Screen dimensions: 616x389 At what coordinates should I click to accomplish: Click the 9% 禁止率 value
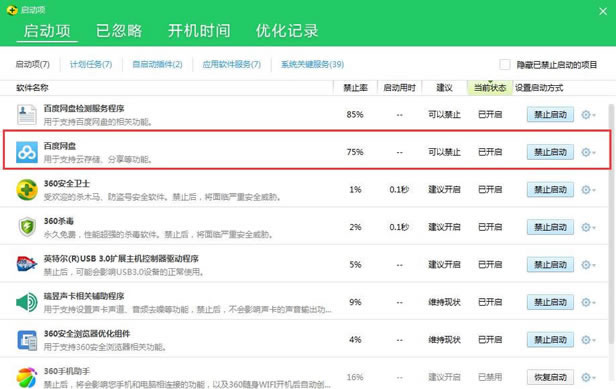[355, 302]
